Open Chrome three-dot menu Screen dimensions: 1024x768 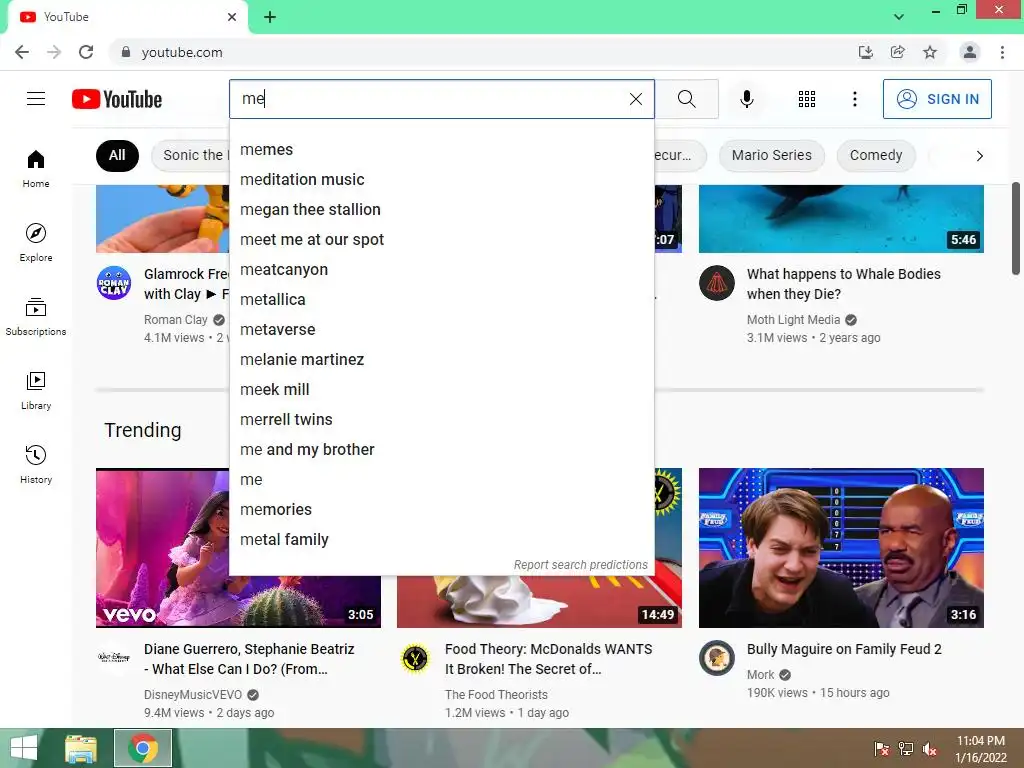pos(1002,52)
